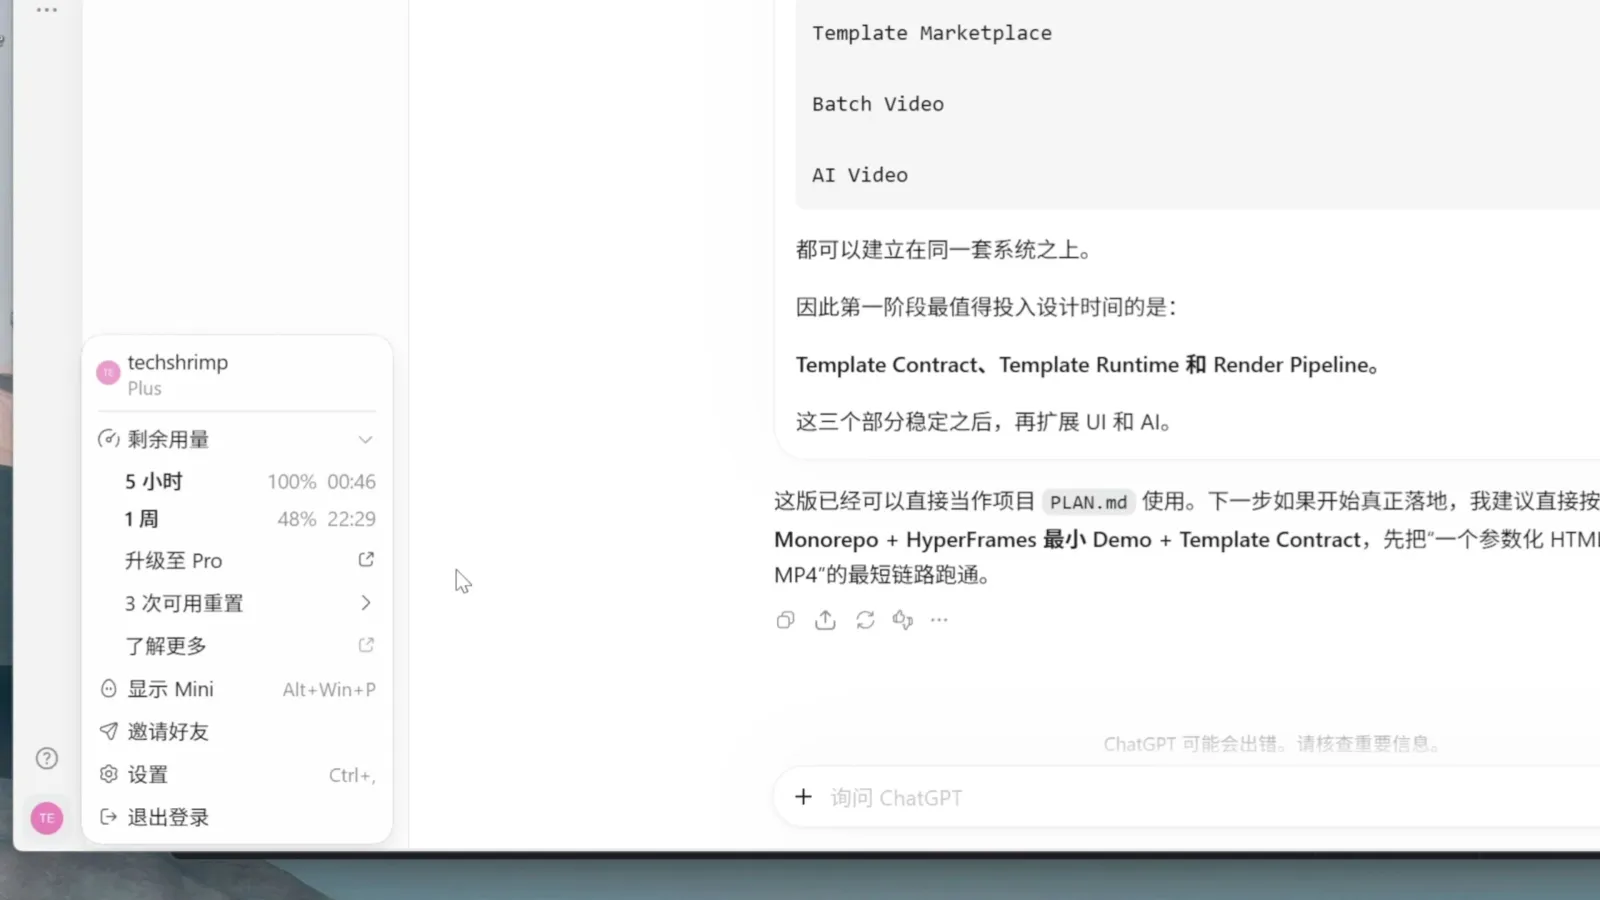Click the bold Template Contract heading line

pos(1088,365)
